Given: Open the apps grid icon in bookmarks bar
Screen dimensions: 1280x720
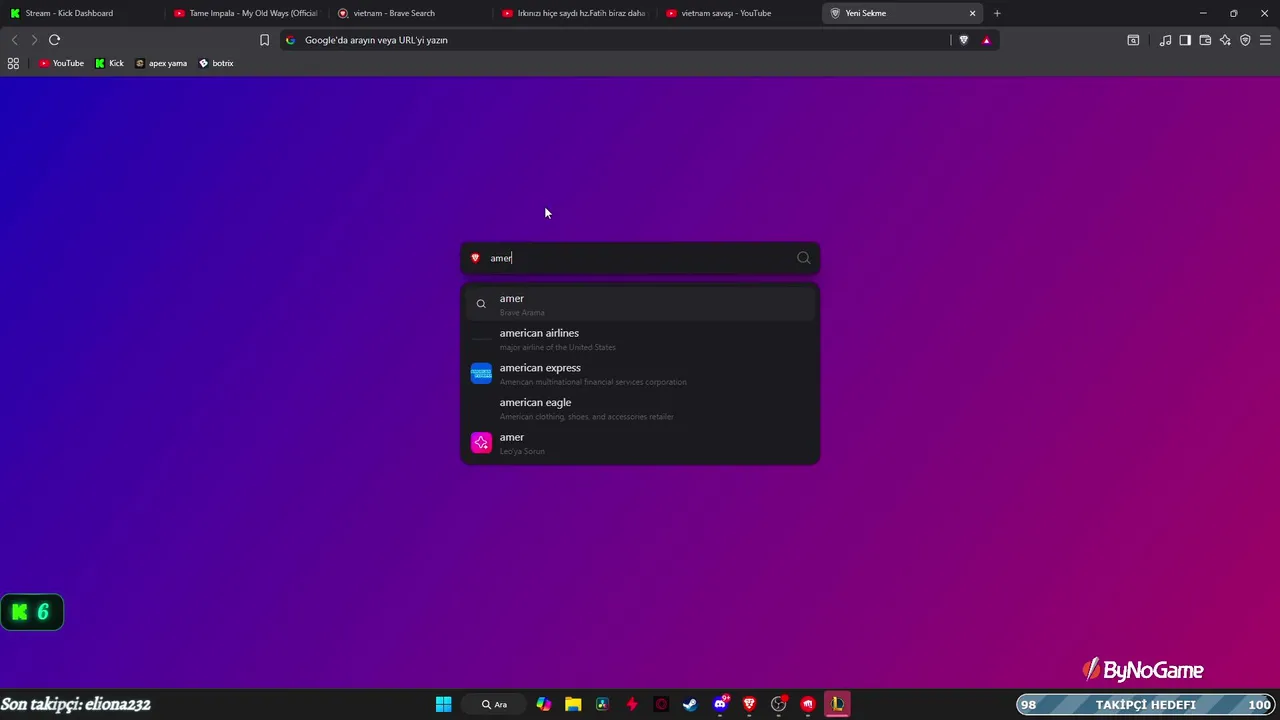Looking at the screenshot, I should coord(13,63).
